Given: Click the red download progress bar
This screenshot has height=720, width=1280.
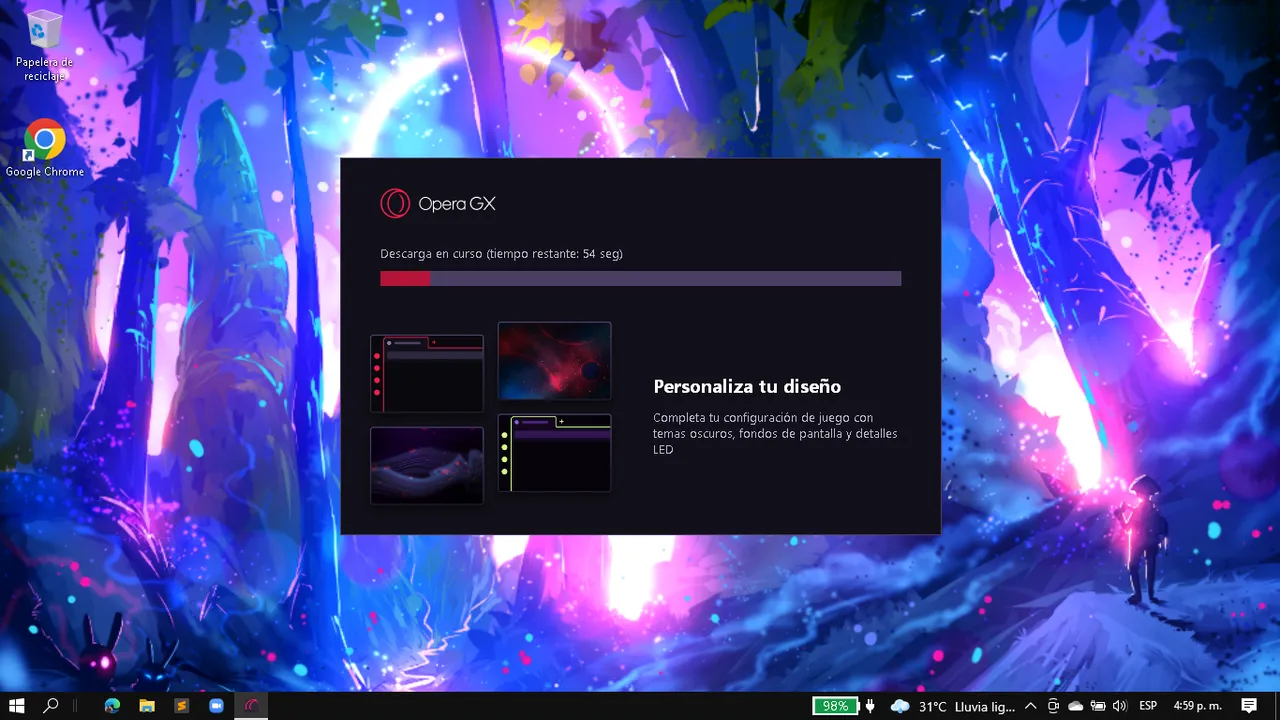Looking at the screenshot, I should (640, 279).
